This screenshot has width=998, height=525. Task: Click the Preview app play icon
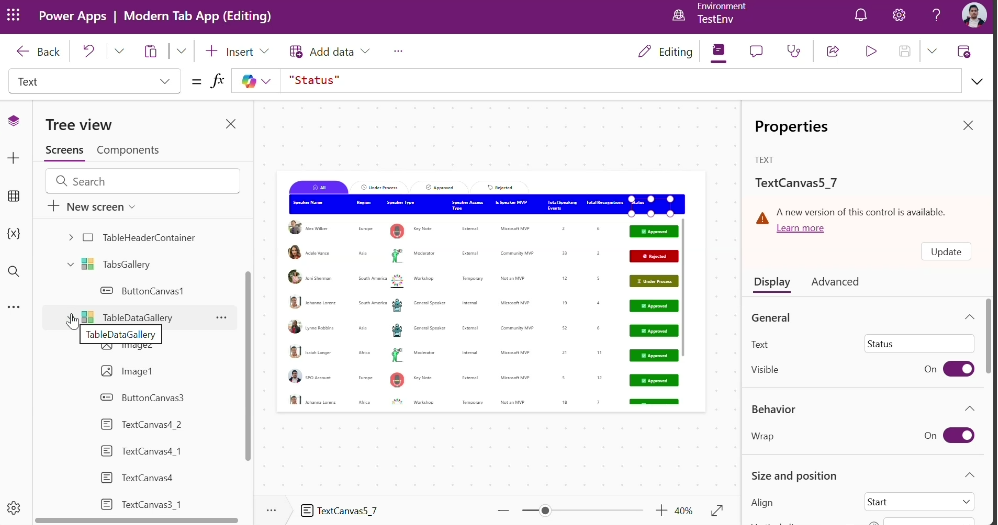point(871,52)
